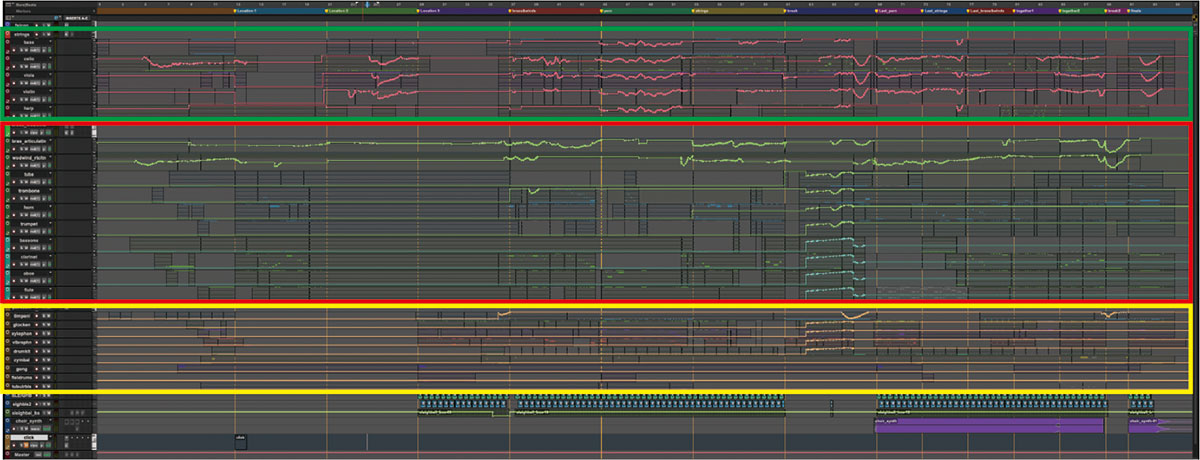Select the vibraphn track name

[x=22, y=342]
